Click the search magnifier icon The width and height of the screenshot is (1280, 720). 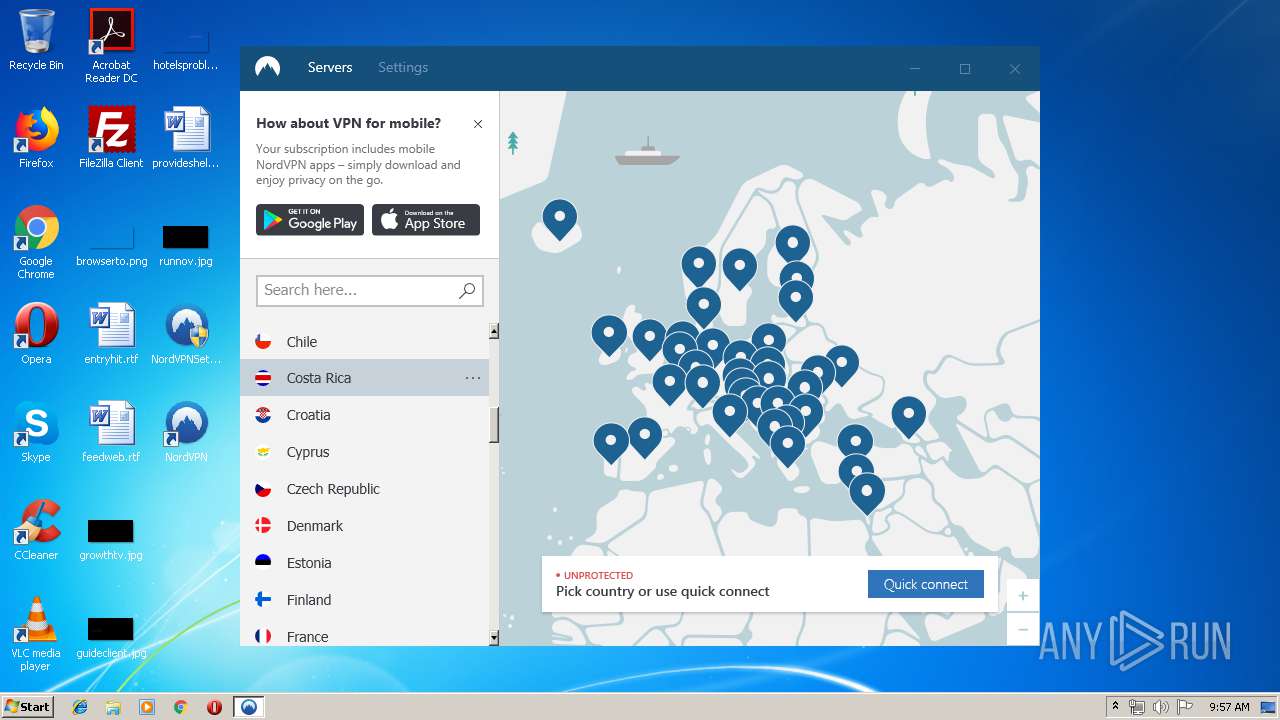pyautogui.click(x=467, y=290)
